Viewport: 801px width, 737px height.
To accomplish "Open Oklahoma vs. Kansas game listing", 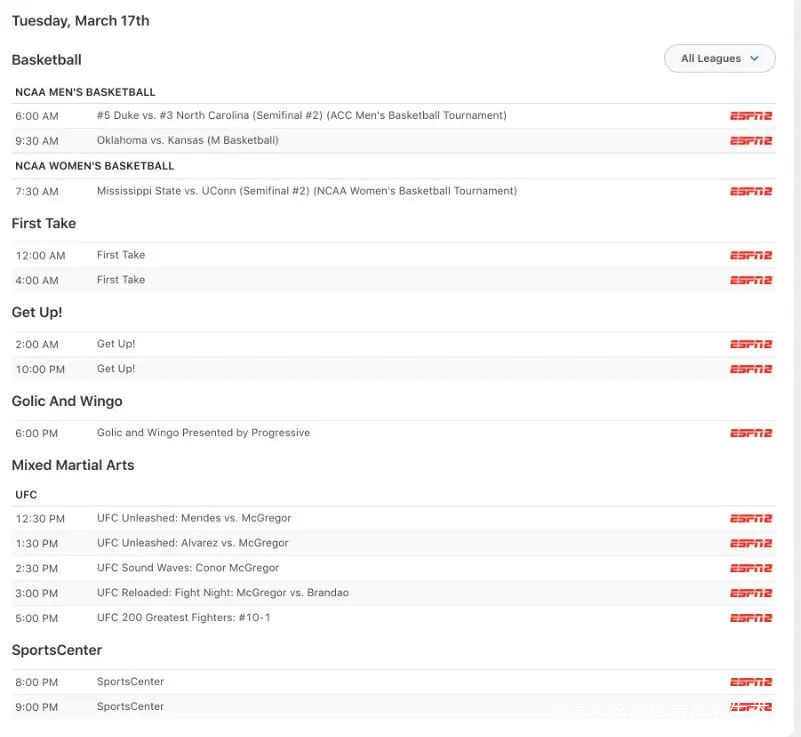I will click(187, 141).
